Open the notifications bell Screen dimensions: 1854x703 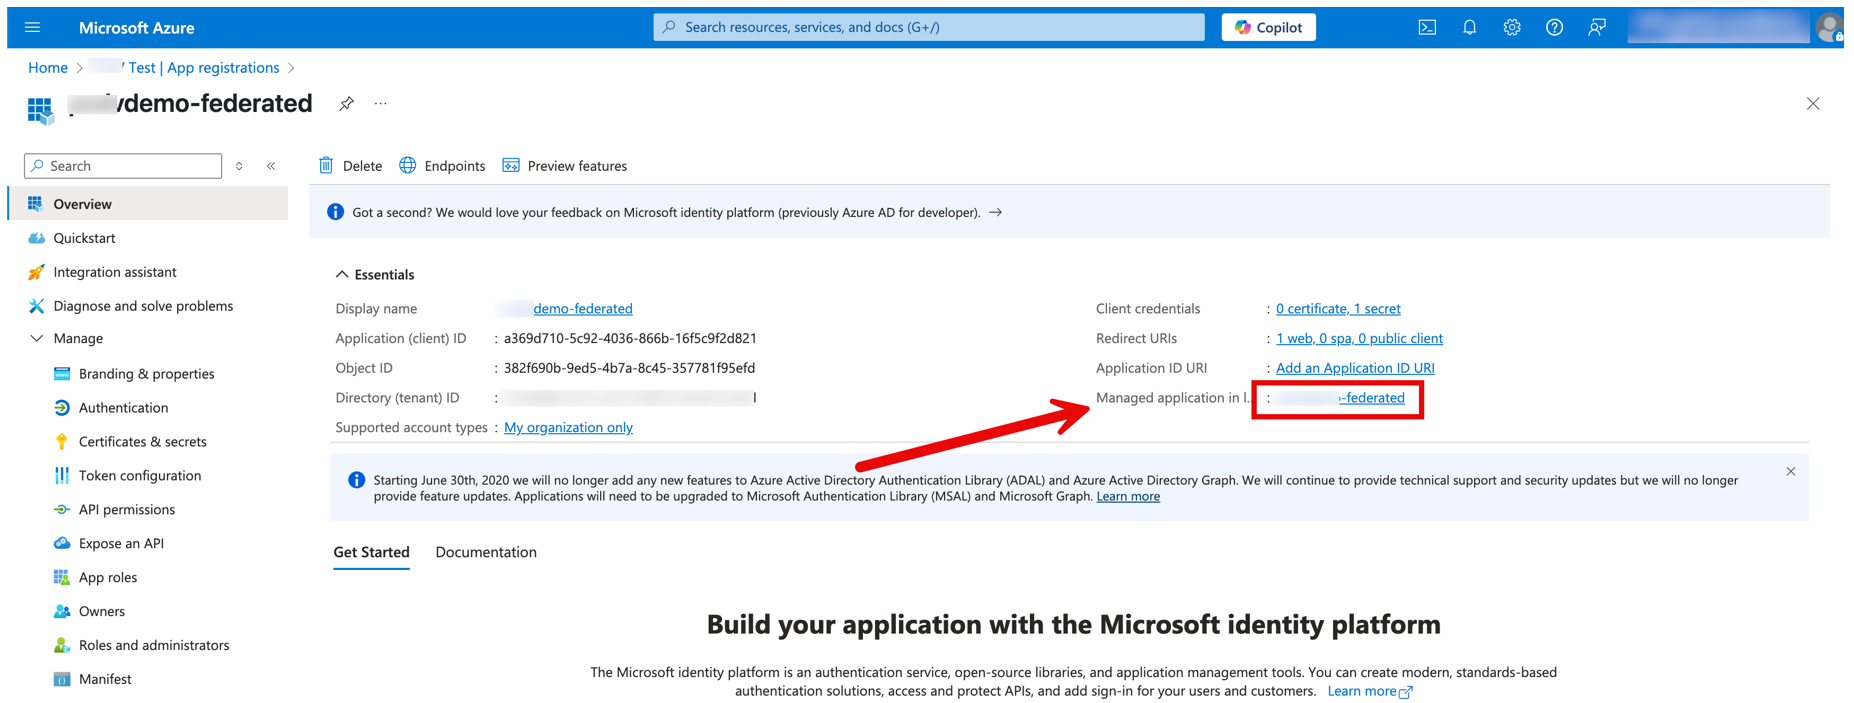click(x=1469, y=27)
